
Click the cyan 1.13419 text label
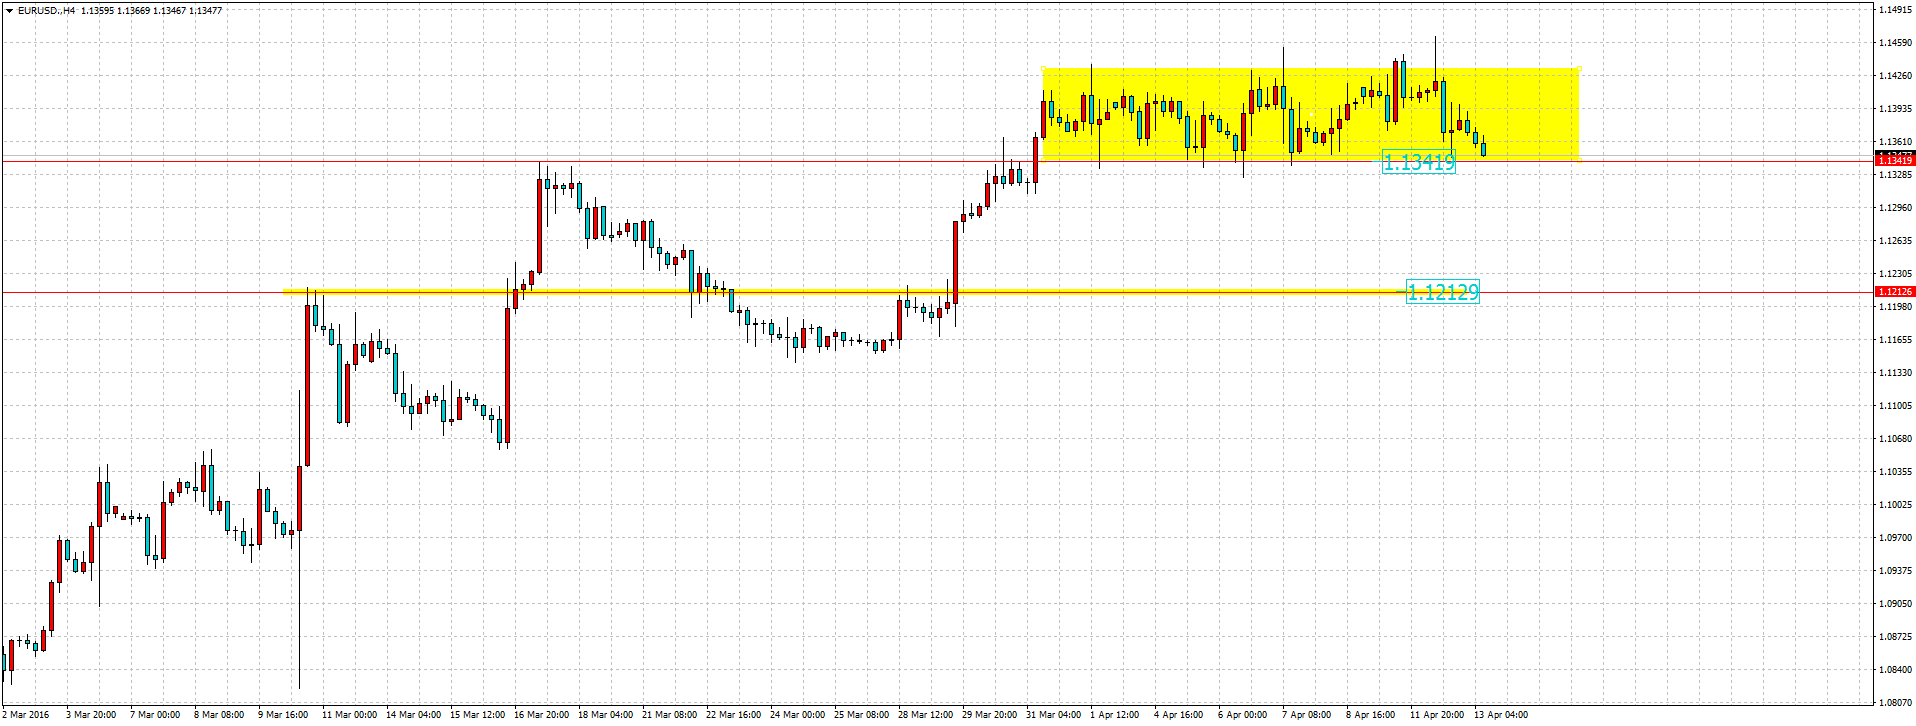click(x=1418, y=163)
